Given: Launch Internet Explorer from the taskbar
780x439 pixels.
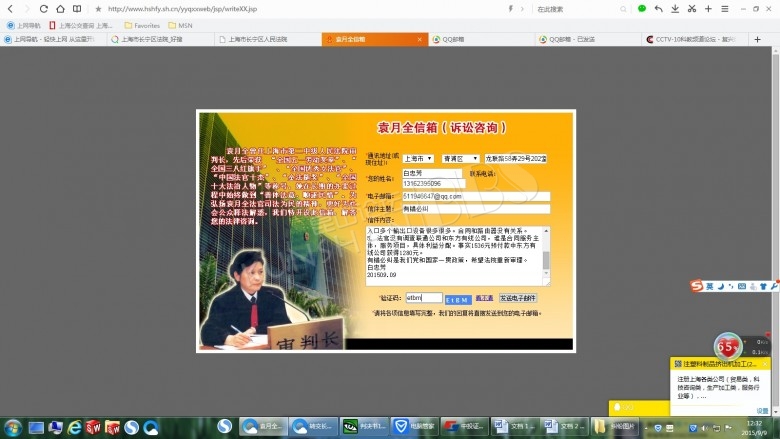Looking at the screenshot, I should click(x=74, y=427).
